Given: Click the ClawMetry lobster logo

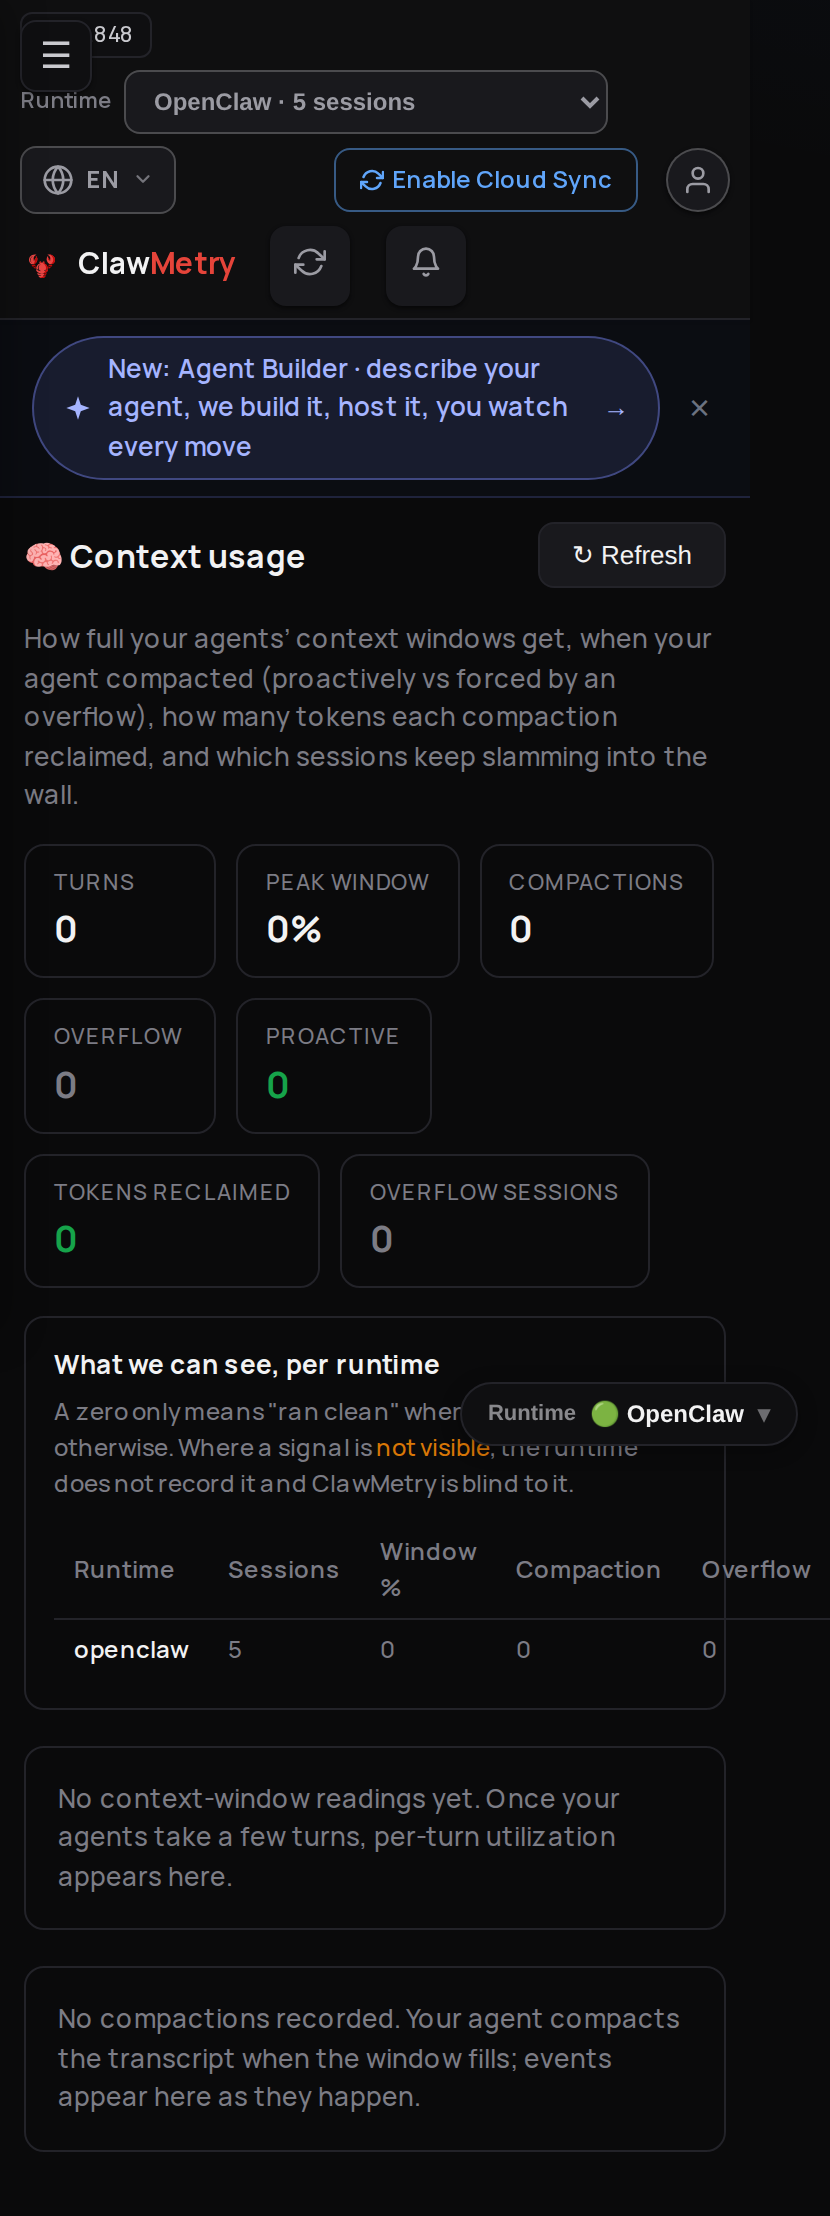Looking at the screenshot, I should tap(42, 265).
